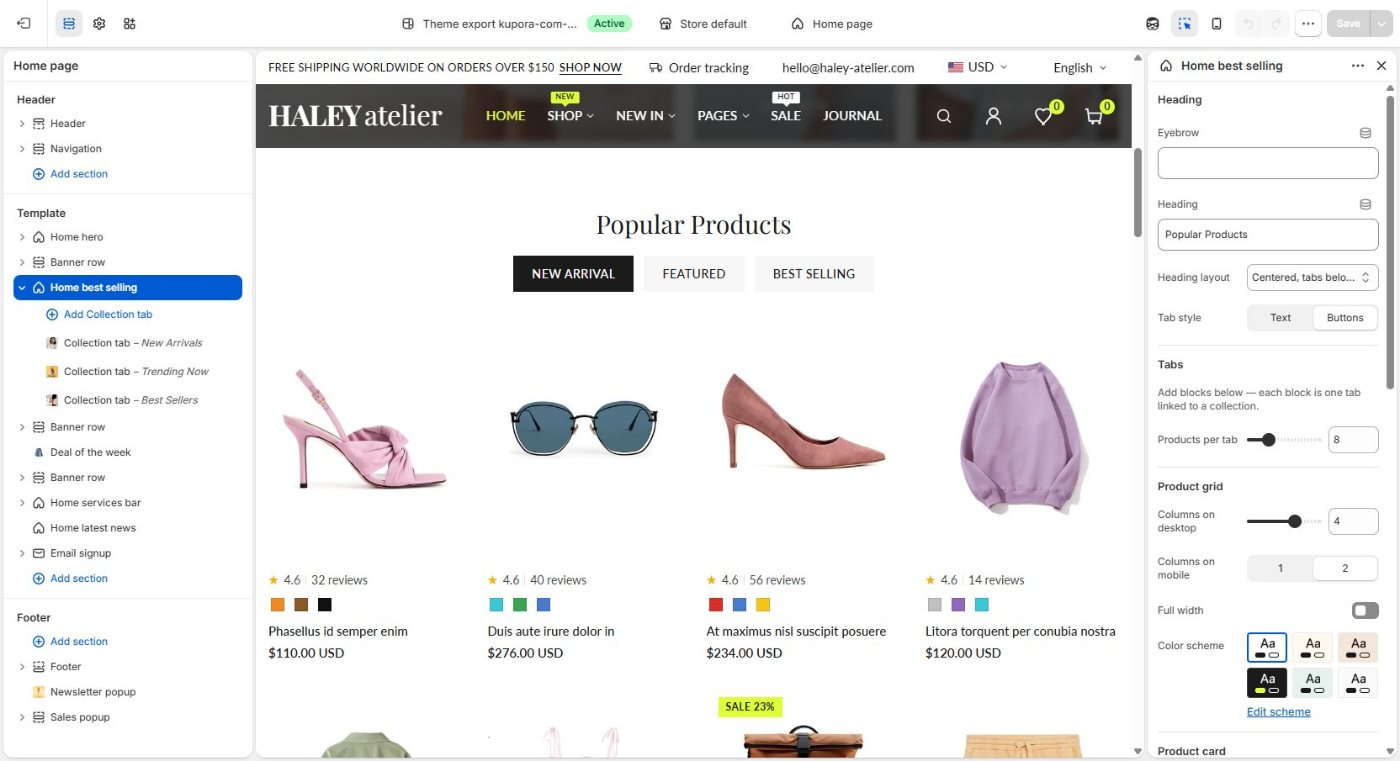Open the USD currency dropdown
Screen dimensions: 1400x761
(x=977, y=67)
